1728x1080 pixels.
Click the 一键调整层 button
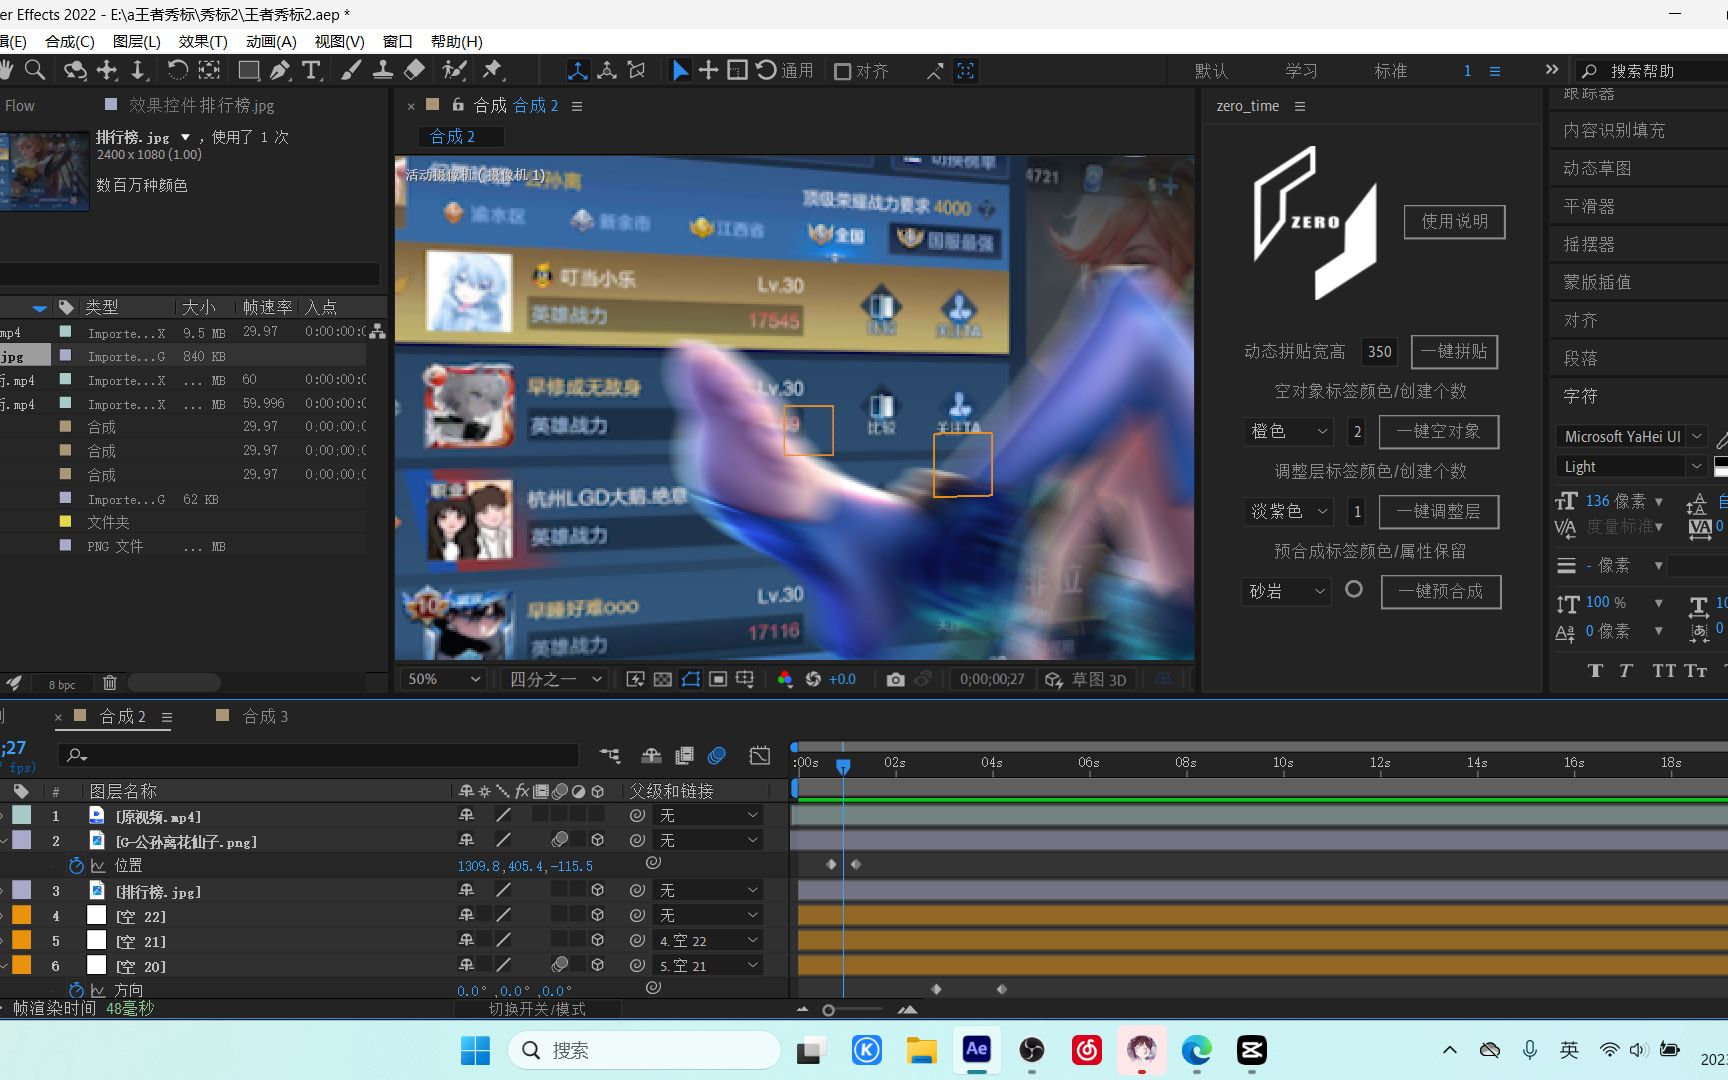click(1438, 511)
